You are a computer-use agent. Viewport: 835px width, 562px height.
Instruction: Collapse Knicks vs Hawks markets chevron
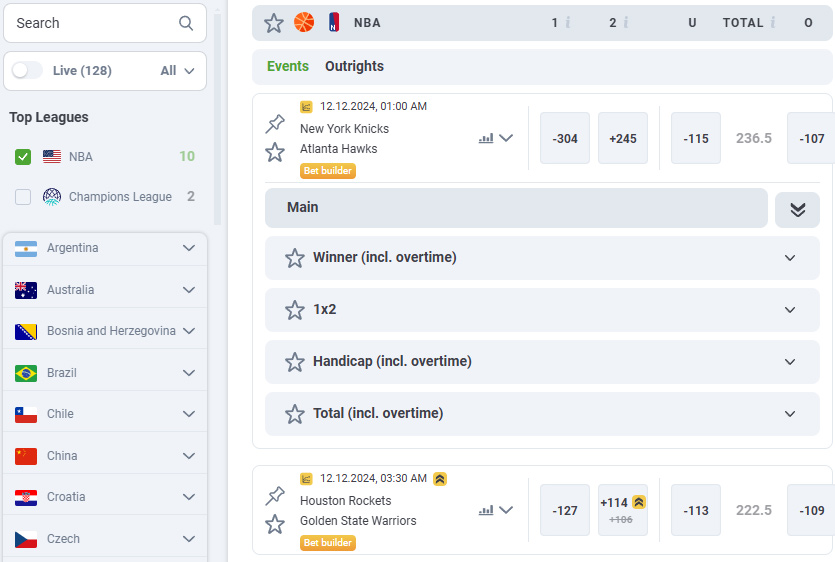[x=506, y=138]
